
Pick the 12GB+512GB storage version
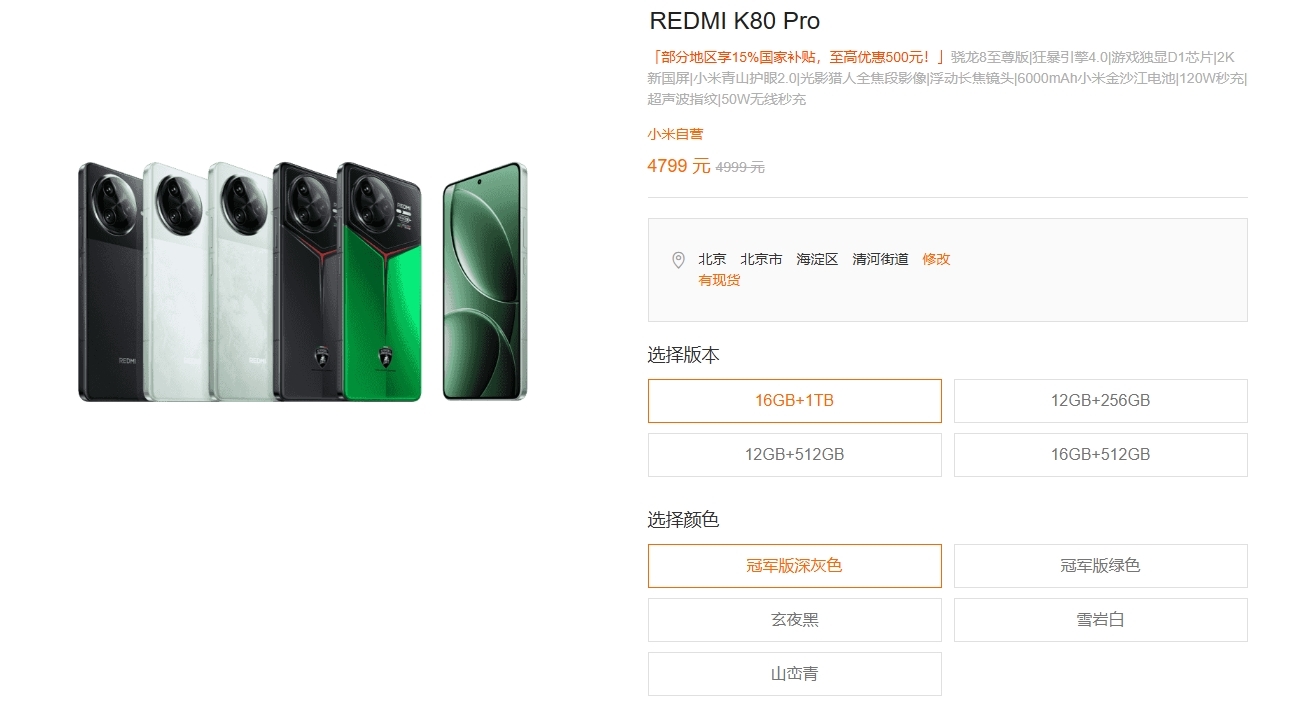794,455
